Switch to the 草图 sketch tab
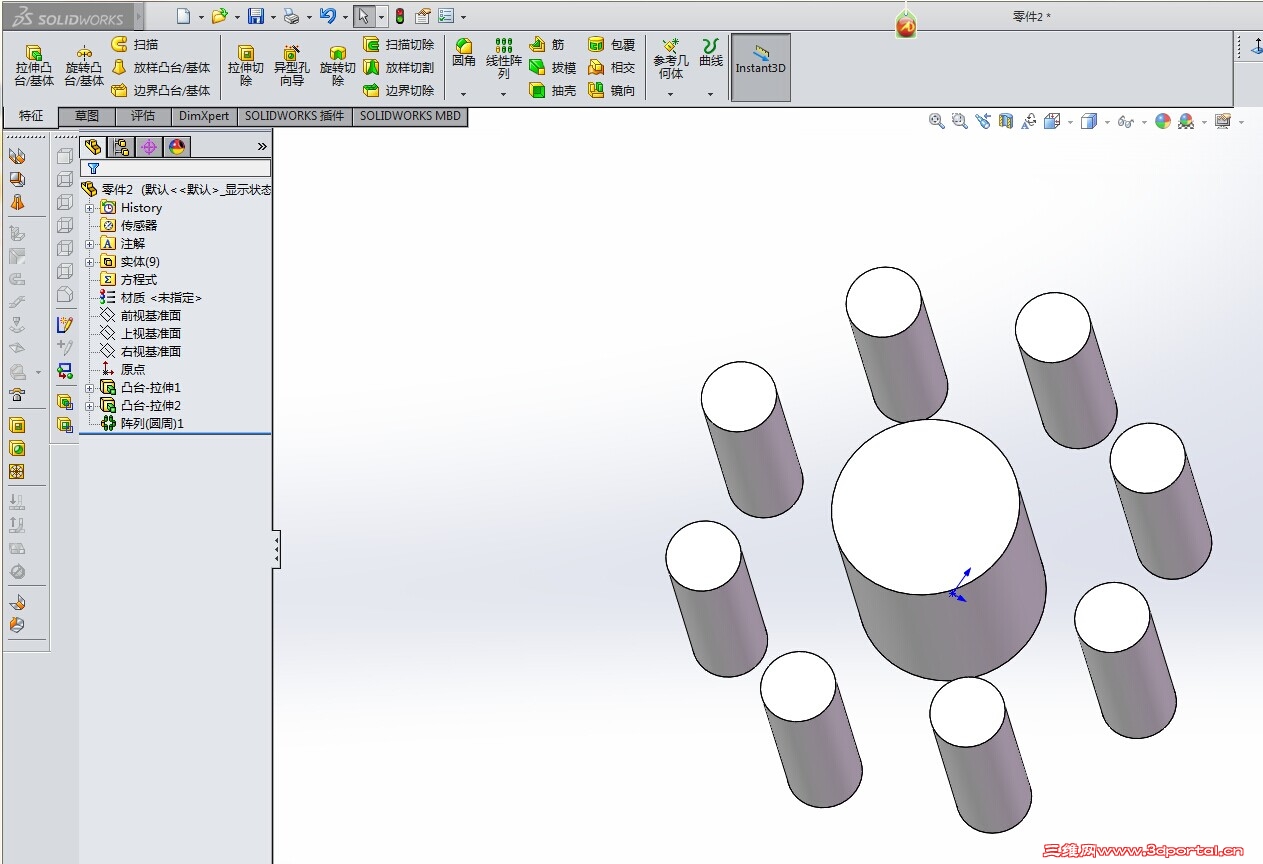Image resolution: width=1263 pixels, height=864 pixels. pos(87,116)
